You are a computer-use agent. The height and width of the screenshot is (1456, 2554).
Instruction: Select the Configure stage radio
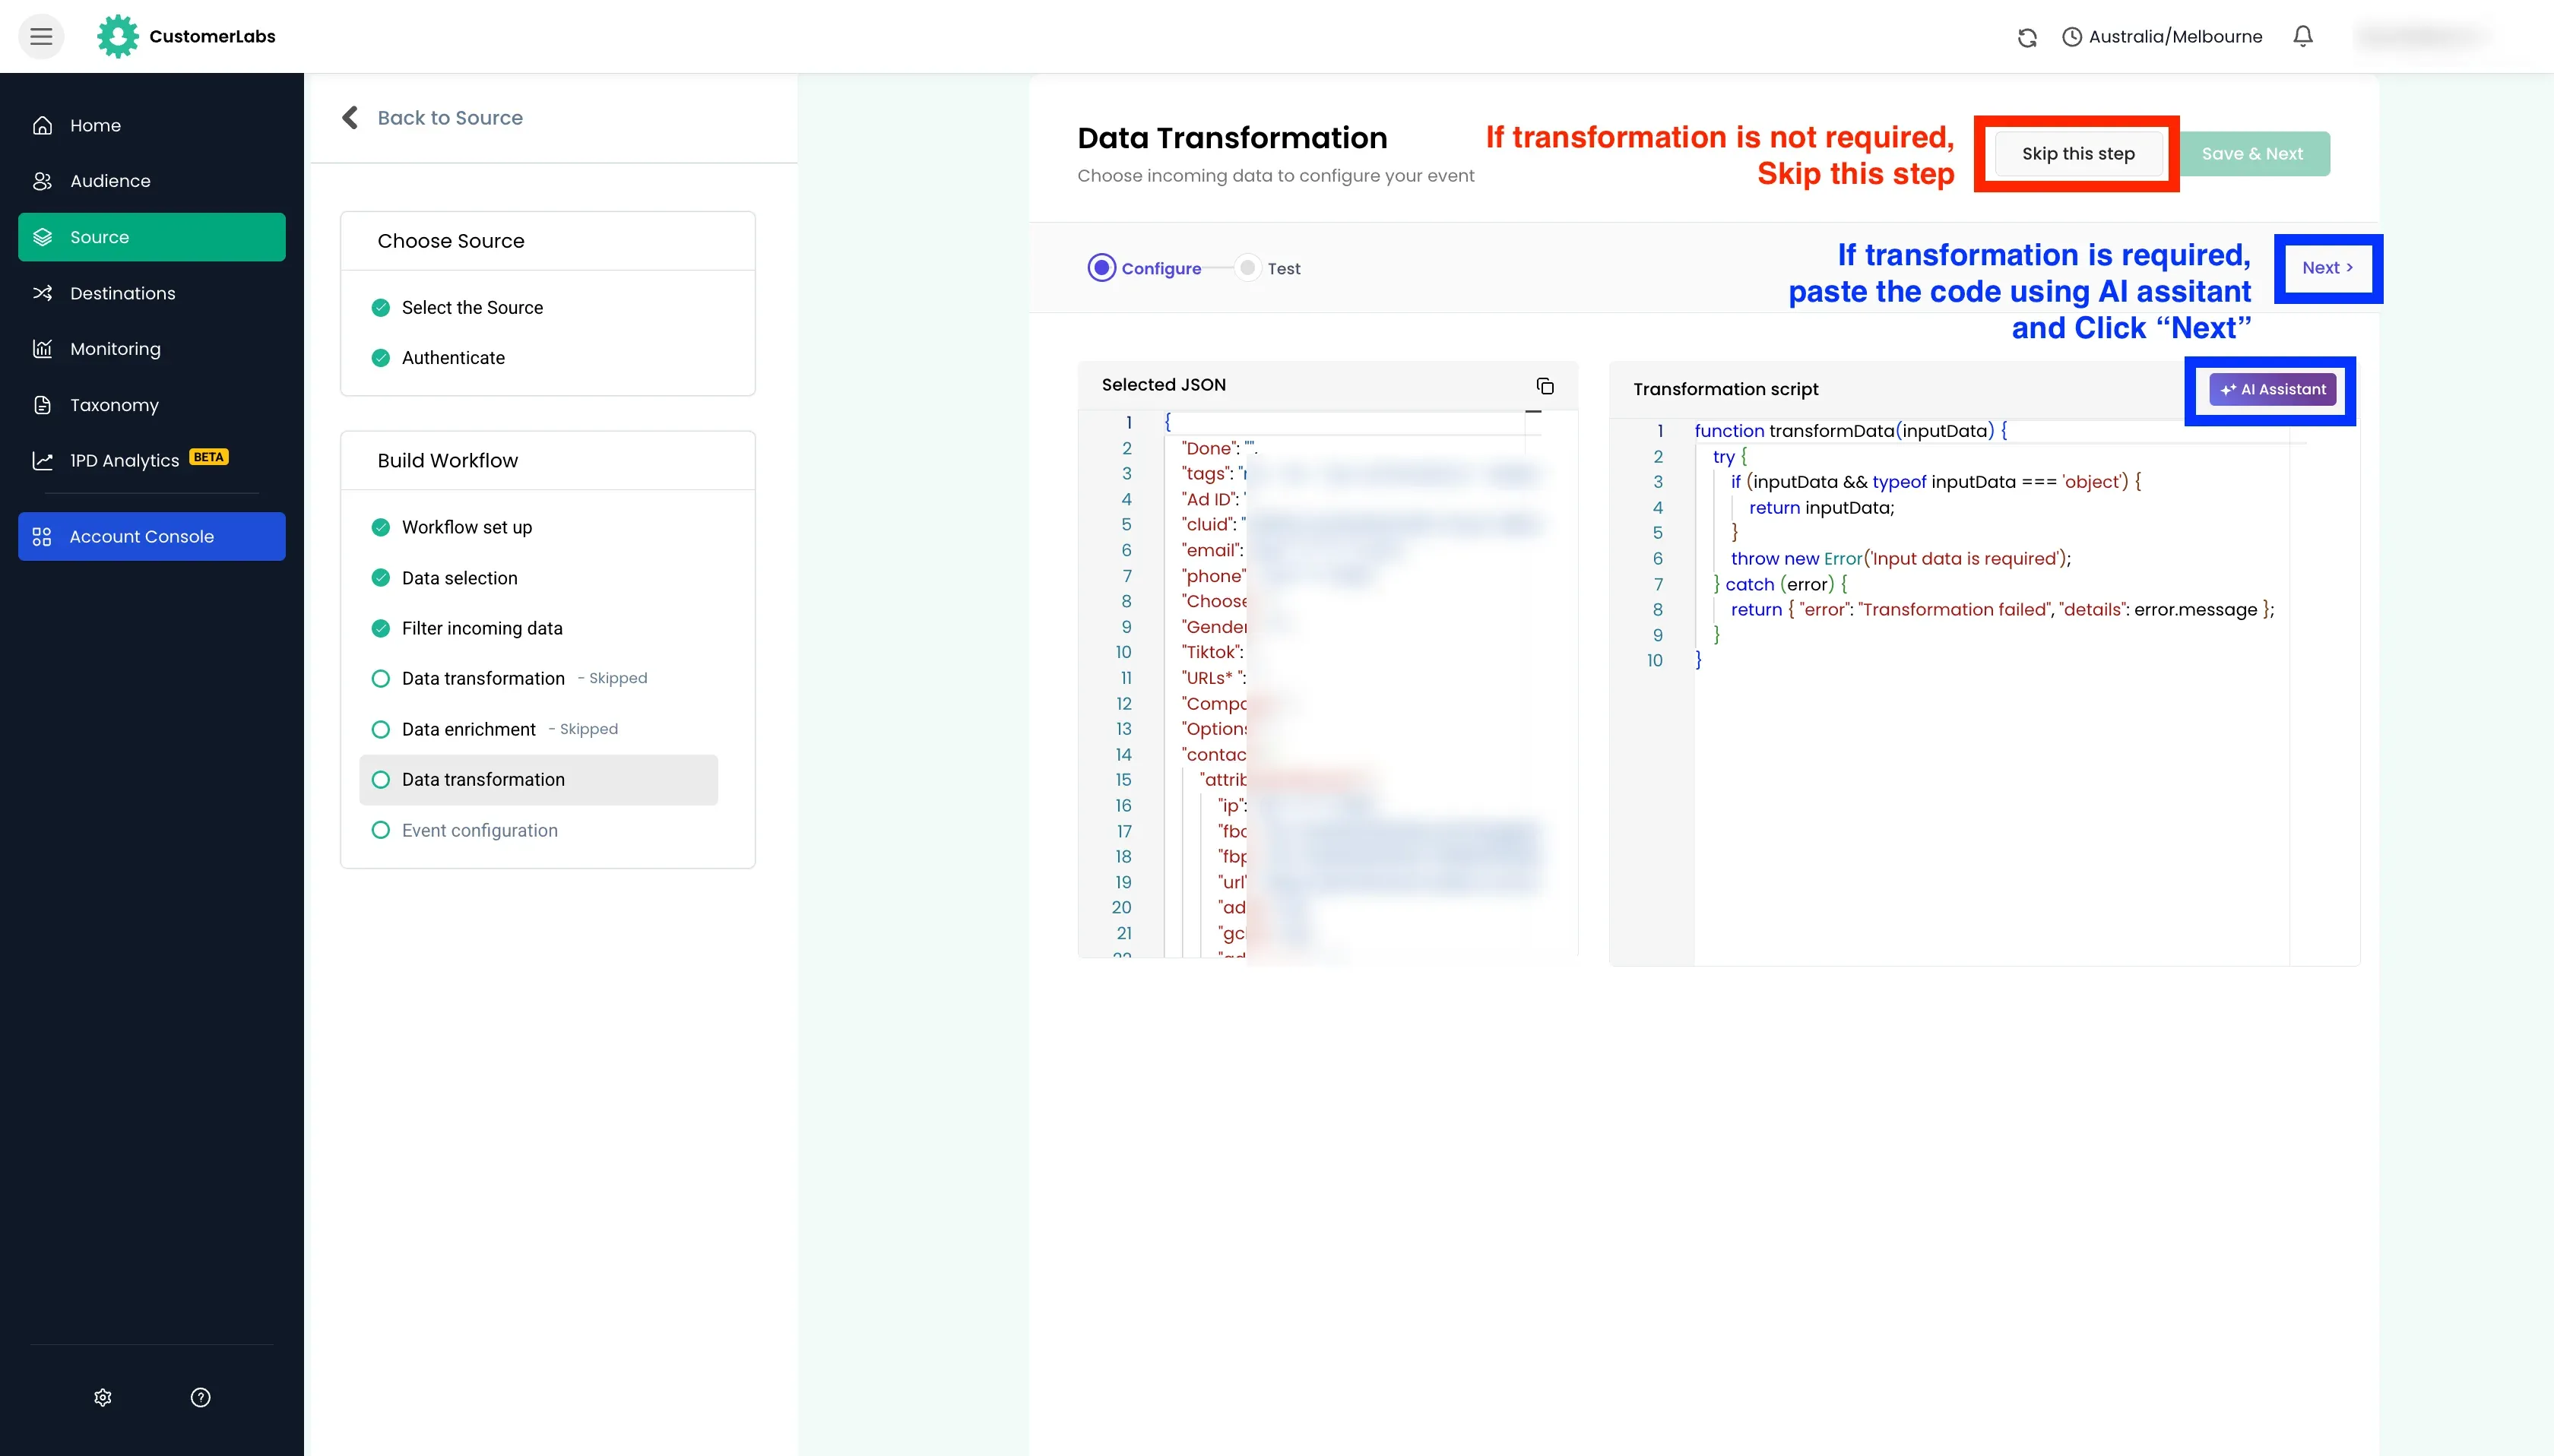tap(1102, 268)
